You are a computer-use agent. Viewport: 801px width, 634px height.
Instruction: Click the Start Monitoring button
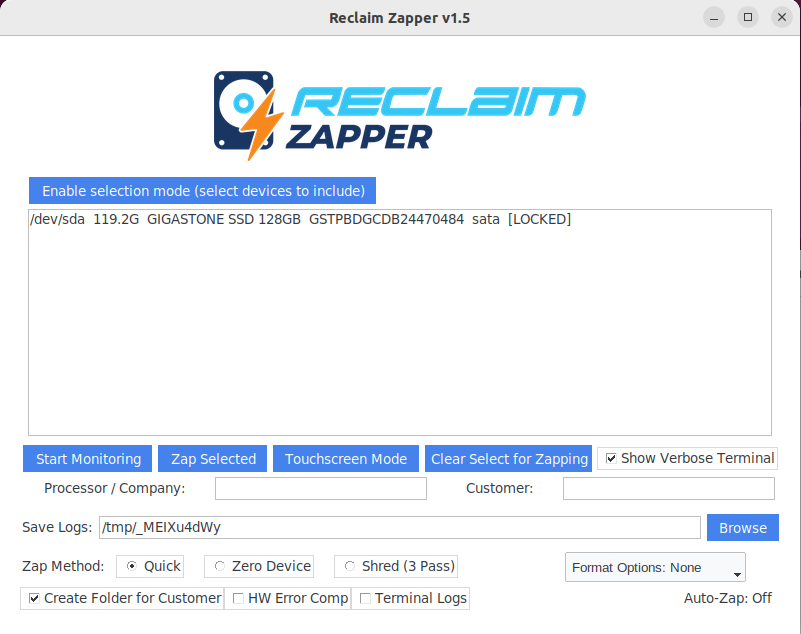[x=87, y=458]
